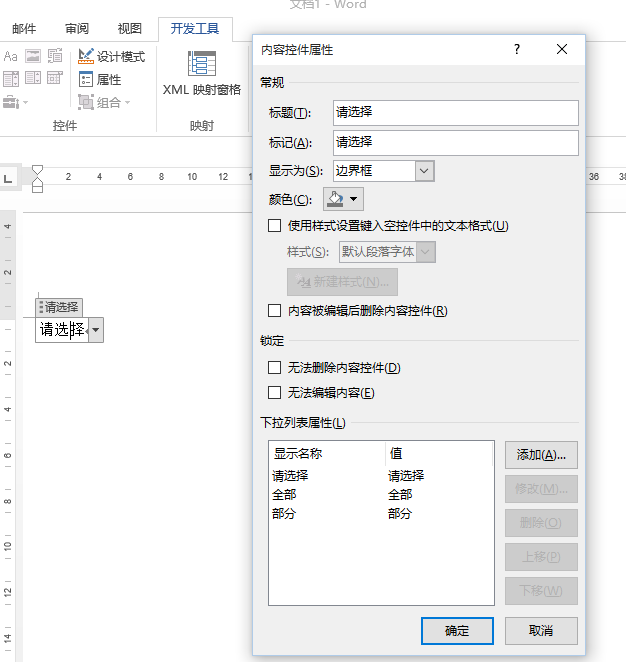Viewport: 626px width, 662px height.
Task: Open 属性 control properties from ribbon
Action: click(100, 79)
